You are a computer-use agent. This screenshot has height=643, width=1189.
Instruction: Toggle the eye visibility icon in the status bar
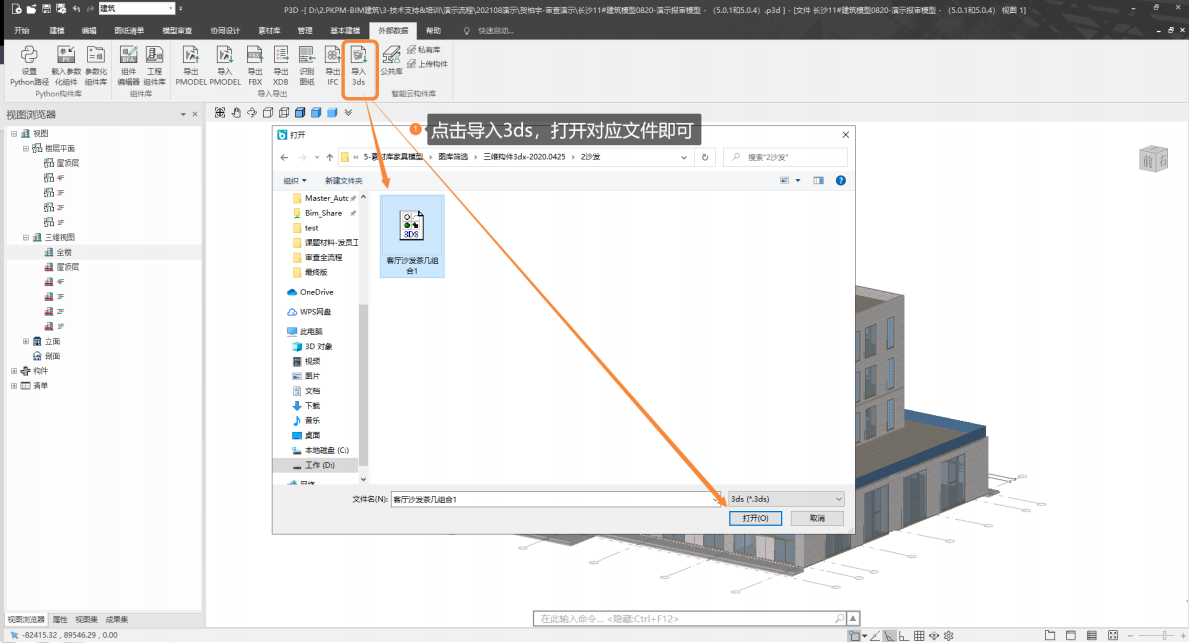coord(934,635)
